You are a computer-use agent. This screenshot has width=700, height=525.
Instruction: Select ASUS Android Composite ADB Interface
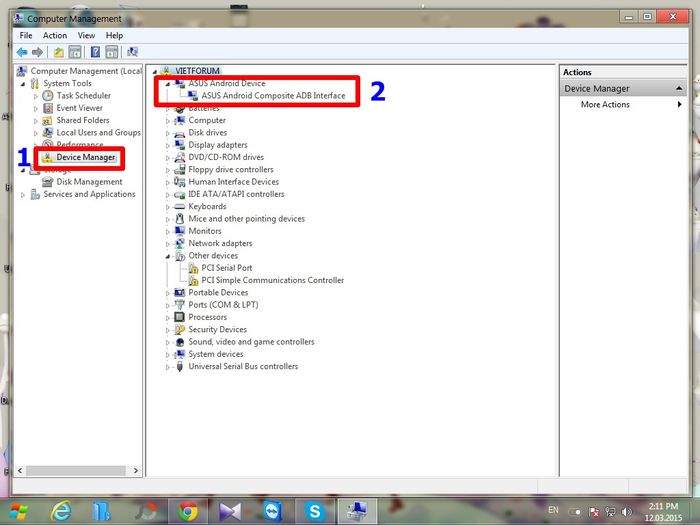(273, 96)
